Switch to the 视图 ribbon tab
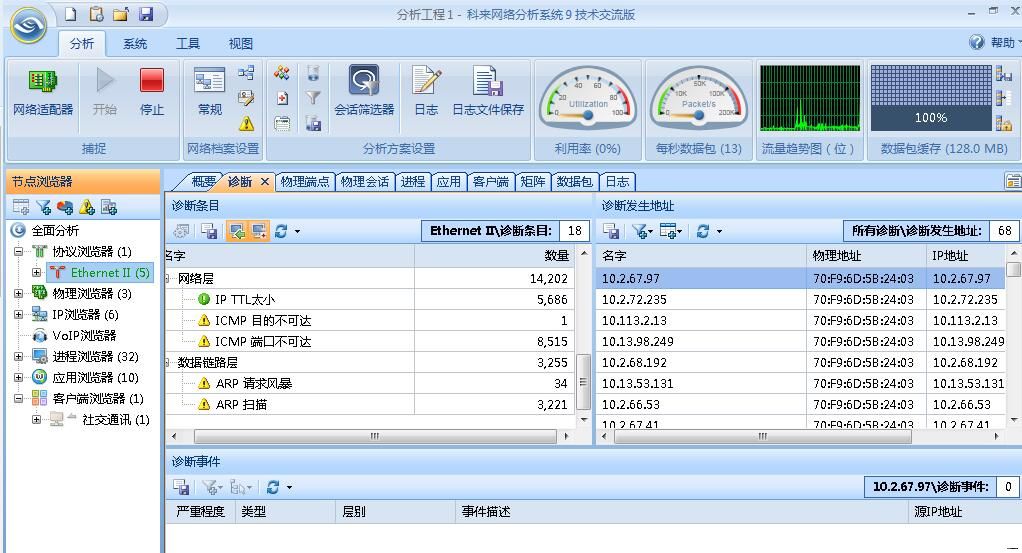The height and width of the screenshot is (553, 1022). tap(241, 44)
